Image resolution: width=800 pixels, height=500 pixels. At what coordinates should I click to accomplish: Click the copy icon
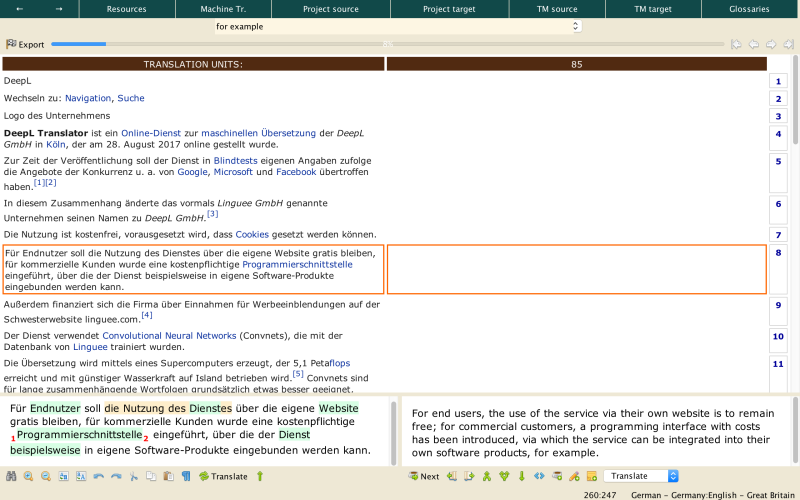click(151, 476)
